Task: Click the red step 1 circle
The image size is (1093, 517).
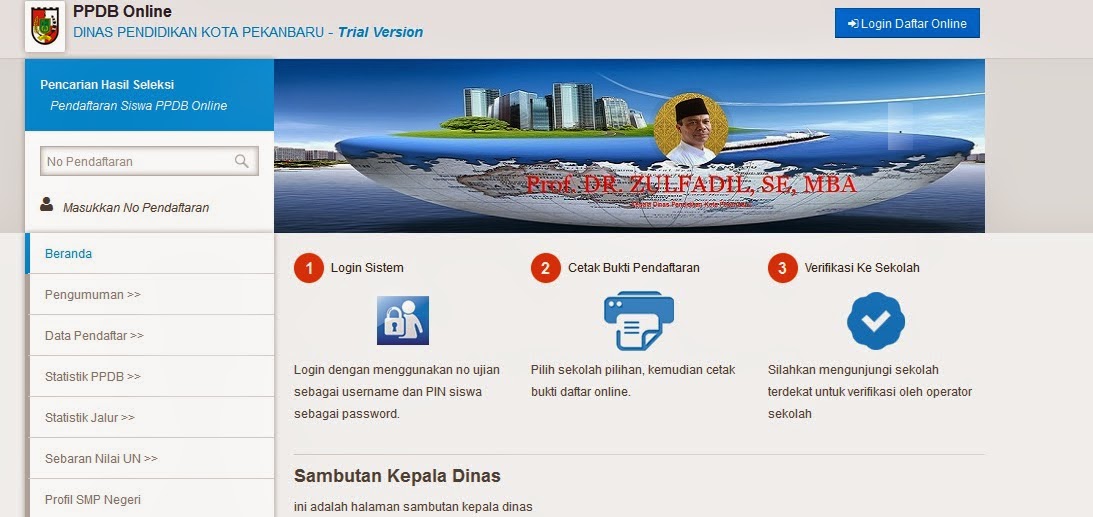Action: pos(309,268)
